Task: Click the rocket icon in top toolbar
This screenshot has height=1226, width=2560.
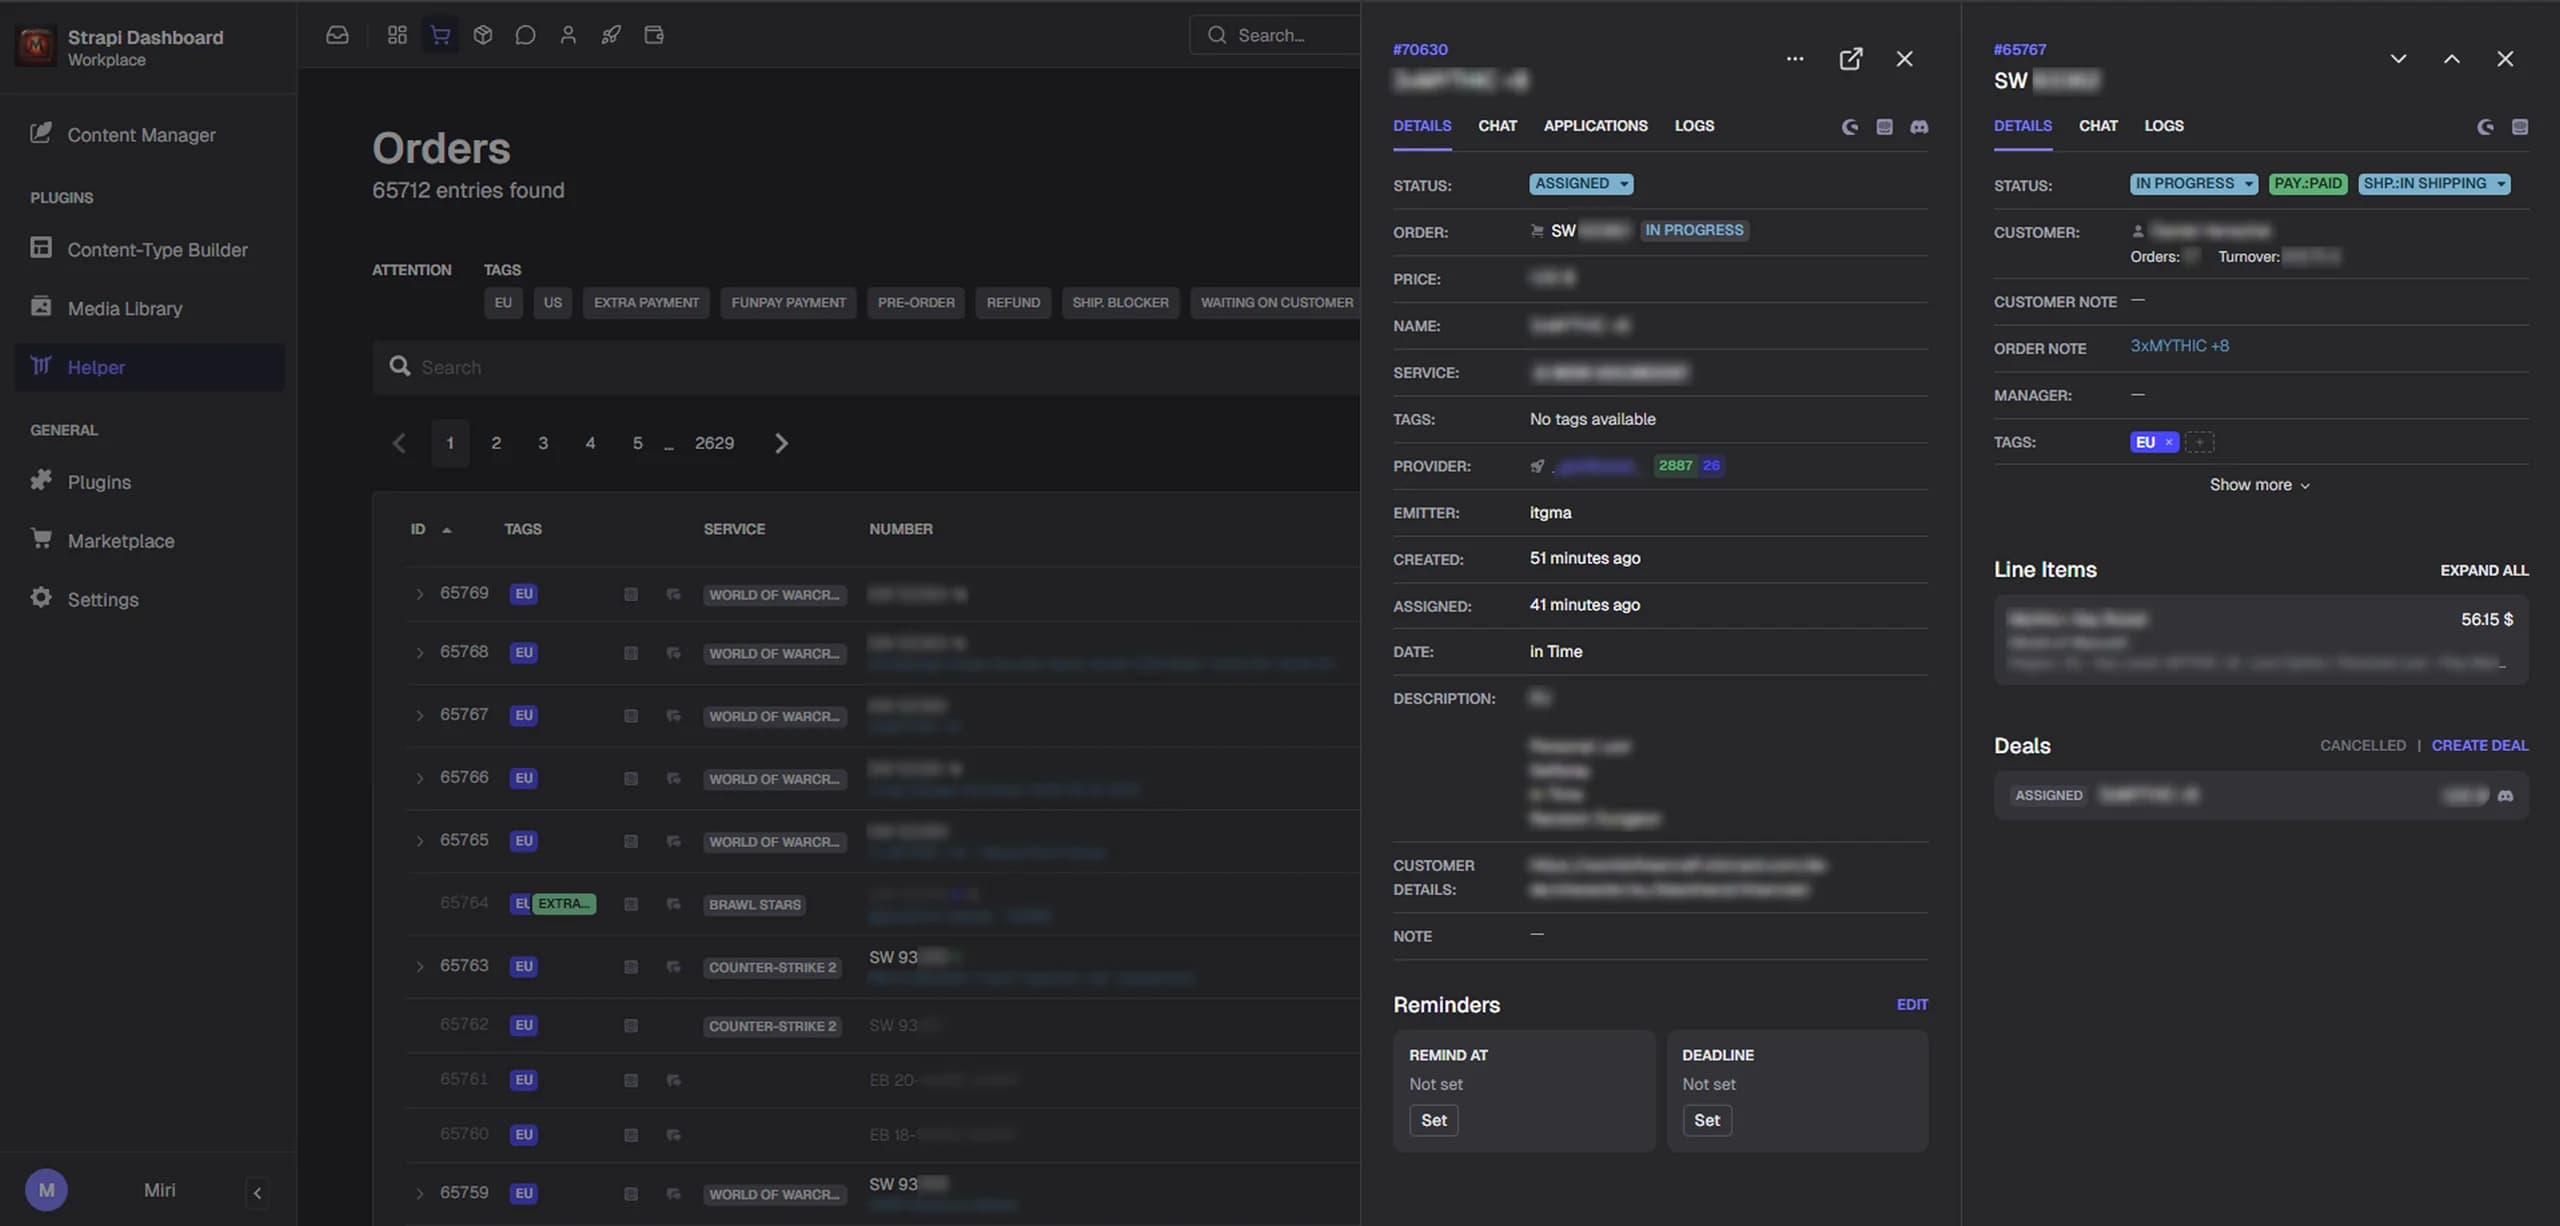Action: coord(610,35)
